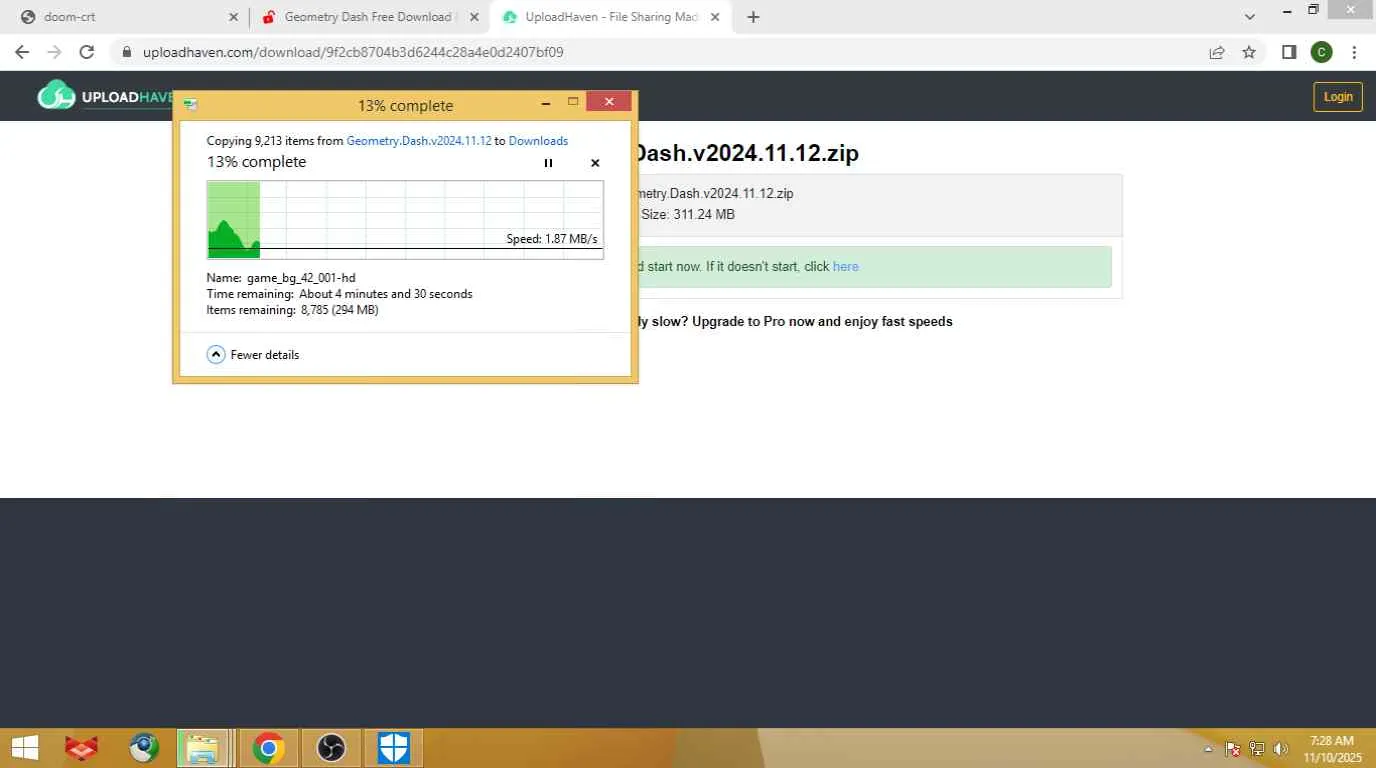Screen dimensions: 1376x768
Task: Click the UploadHaven cloud logo
Action: point(56,95)
